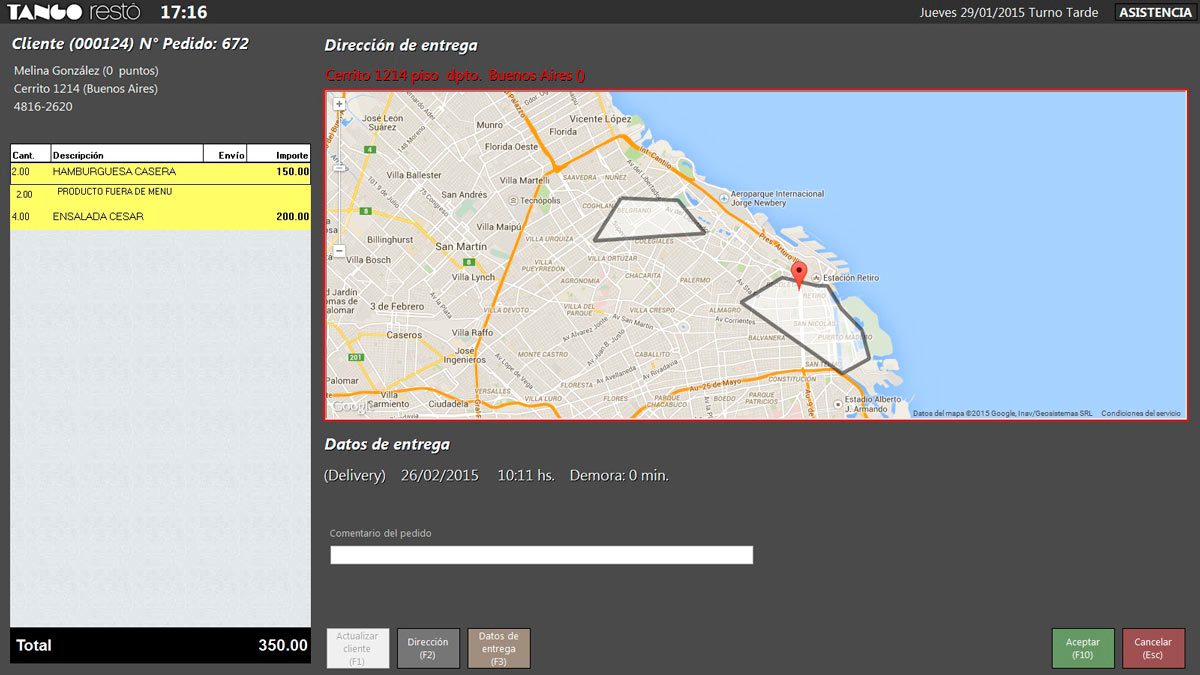Open the ASISTENCIA help button
Viewport: 1200px width, 675px height.
pyautogui.click(x=1153, y=12)
